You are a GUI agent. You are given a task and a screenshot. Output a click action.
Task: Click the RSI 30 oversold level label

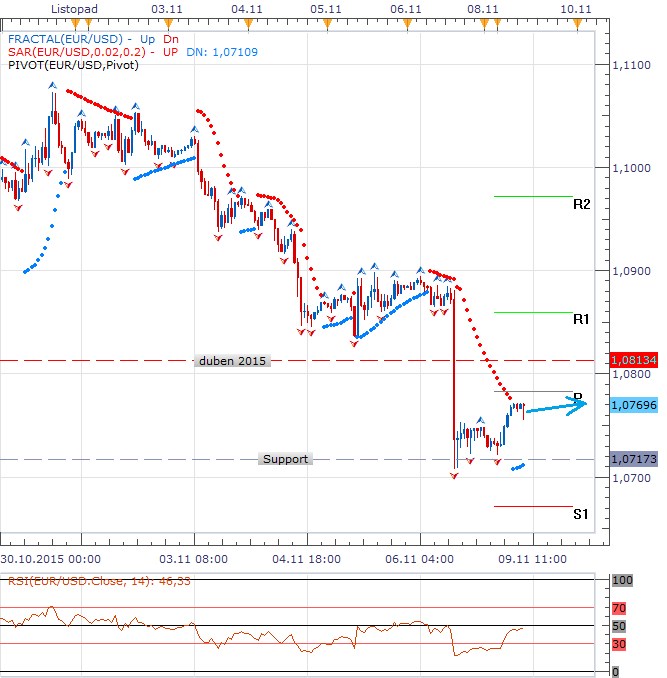point(619,645)
